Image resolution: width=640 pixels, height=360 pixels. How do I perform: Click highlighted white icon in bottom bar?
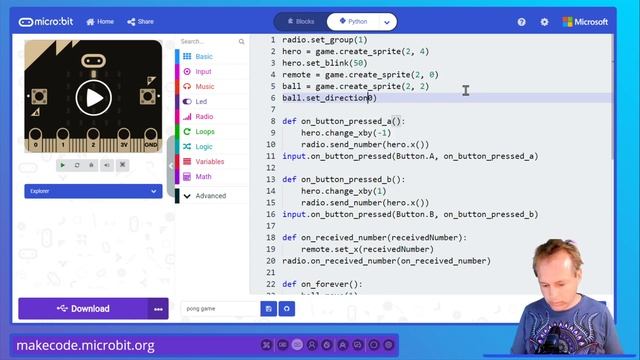[x=297, y=345]
